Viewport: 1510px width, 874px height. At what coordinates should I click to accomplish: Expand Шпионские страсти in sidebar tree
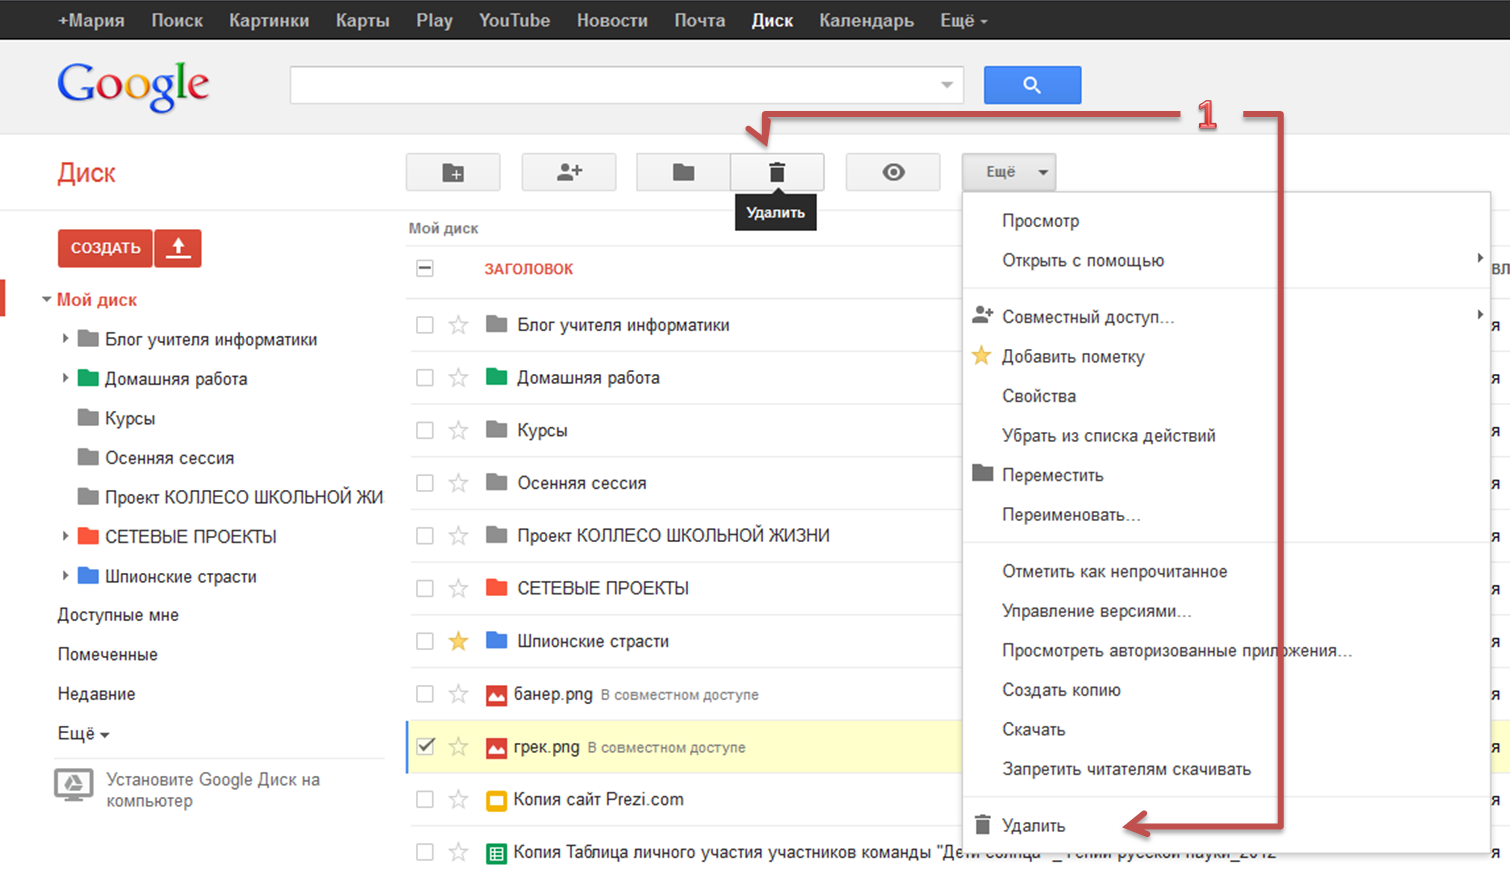coord(65,576)
